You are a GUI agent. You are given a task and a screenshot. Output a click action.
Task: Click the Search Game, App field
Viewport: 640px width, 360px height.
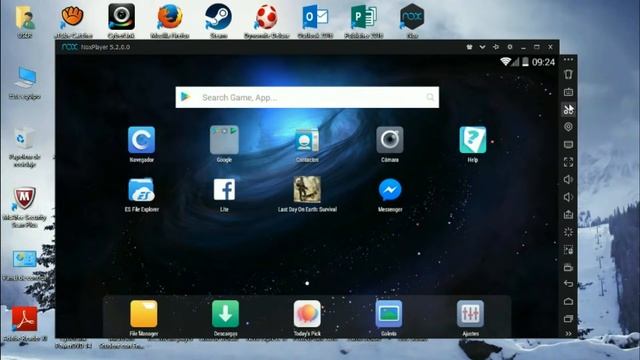click(307, 97)
